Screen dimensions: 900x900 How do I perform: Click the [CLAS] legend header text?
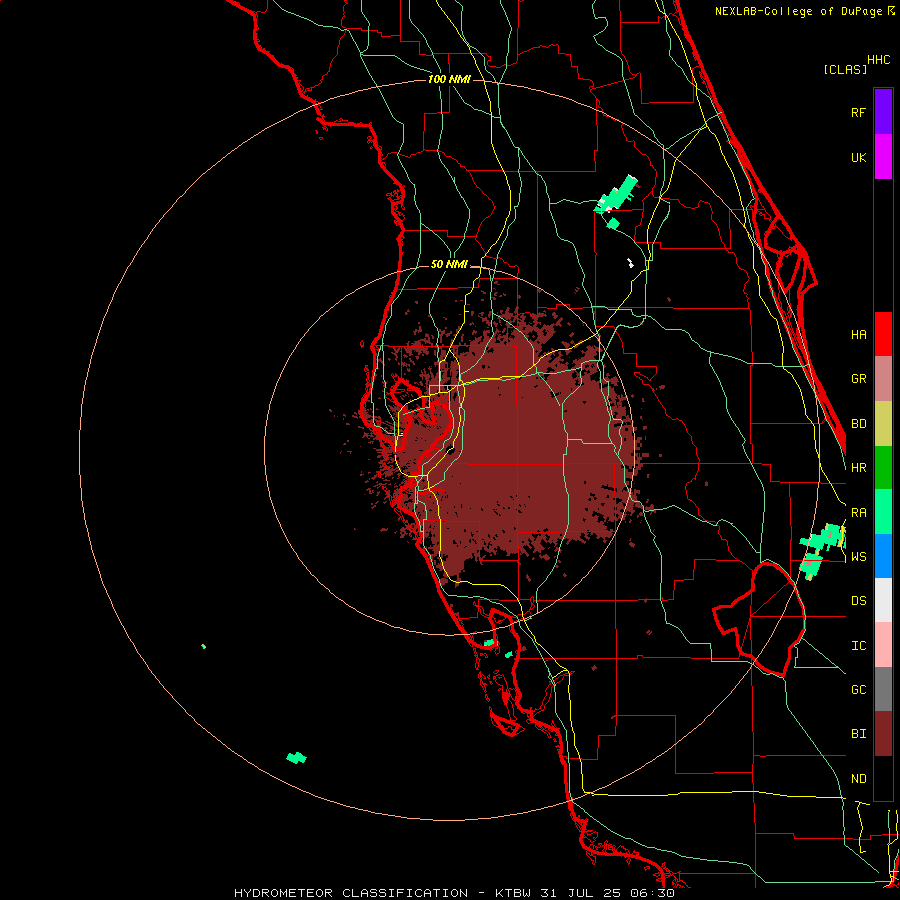845,69
